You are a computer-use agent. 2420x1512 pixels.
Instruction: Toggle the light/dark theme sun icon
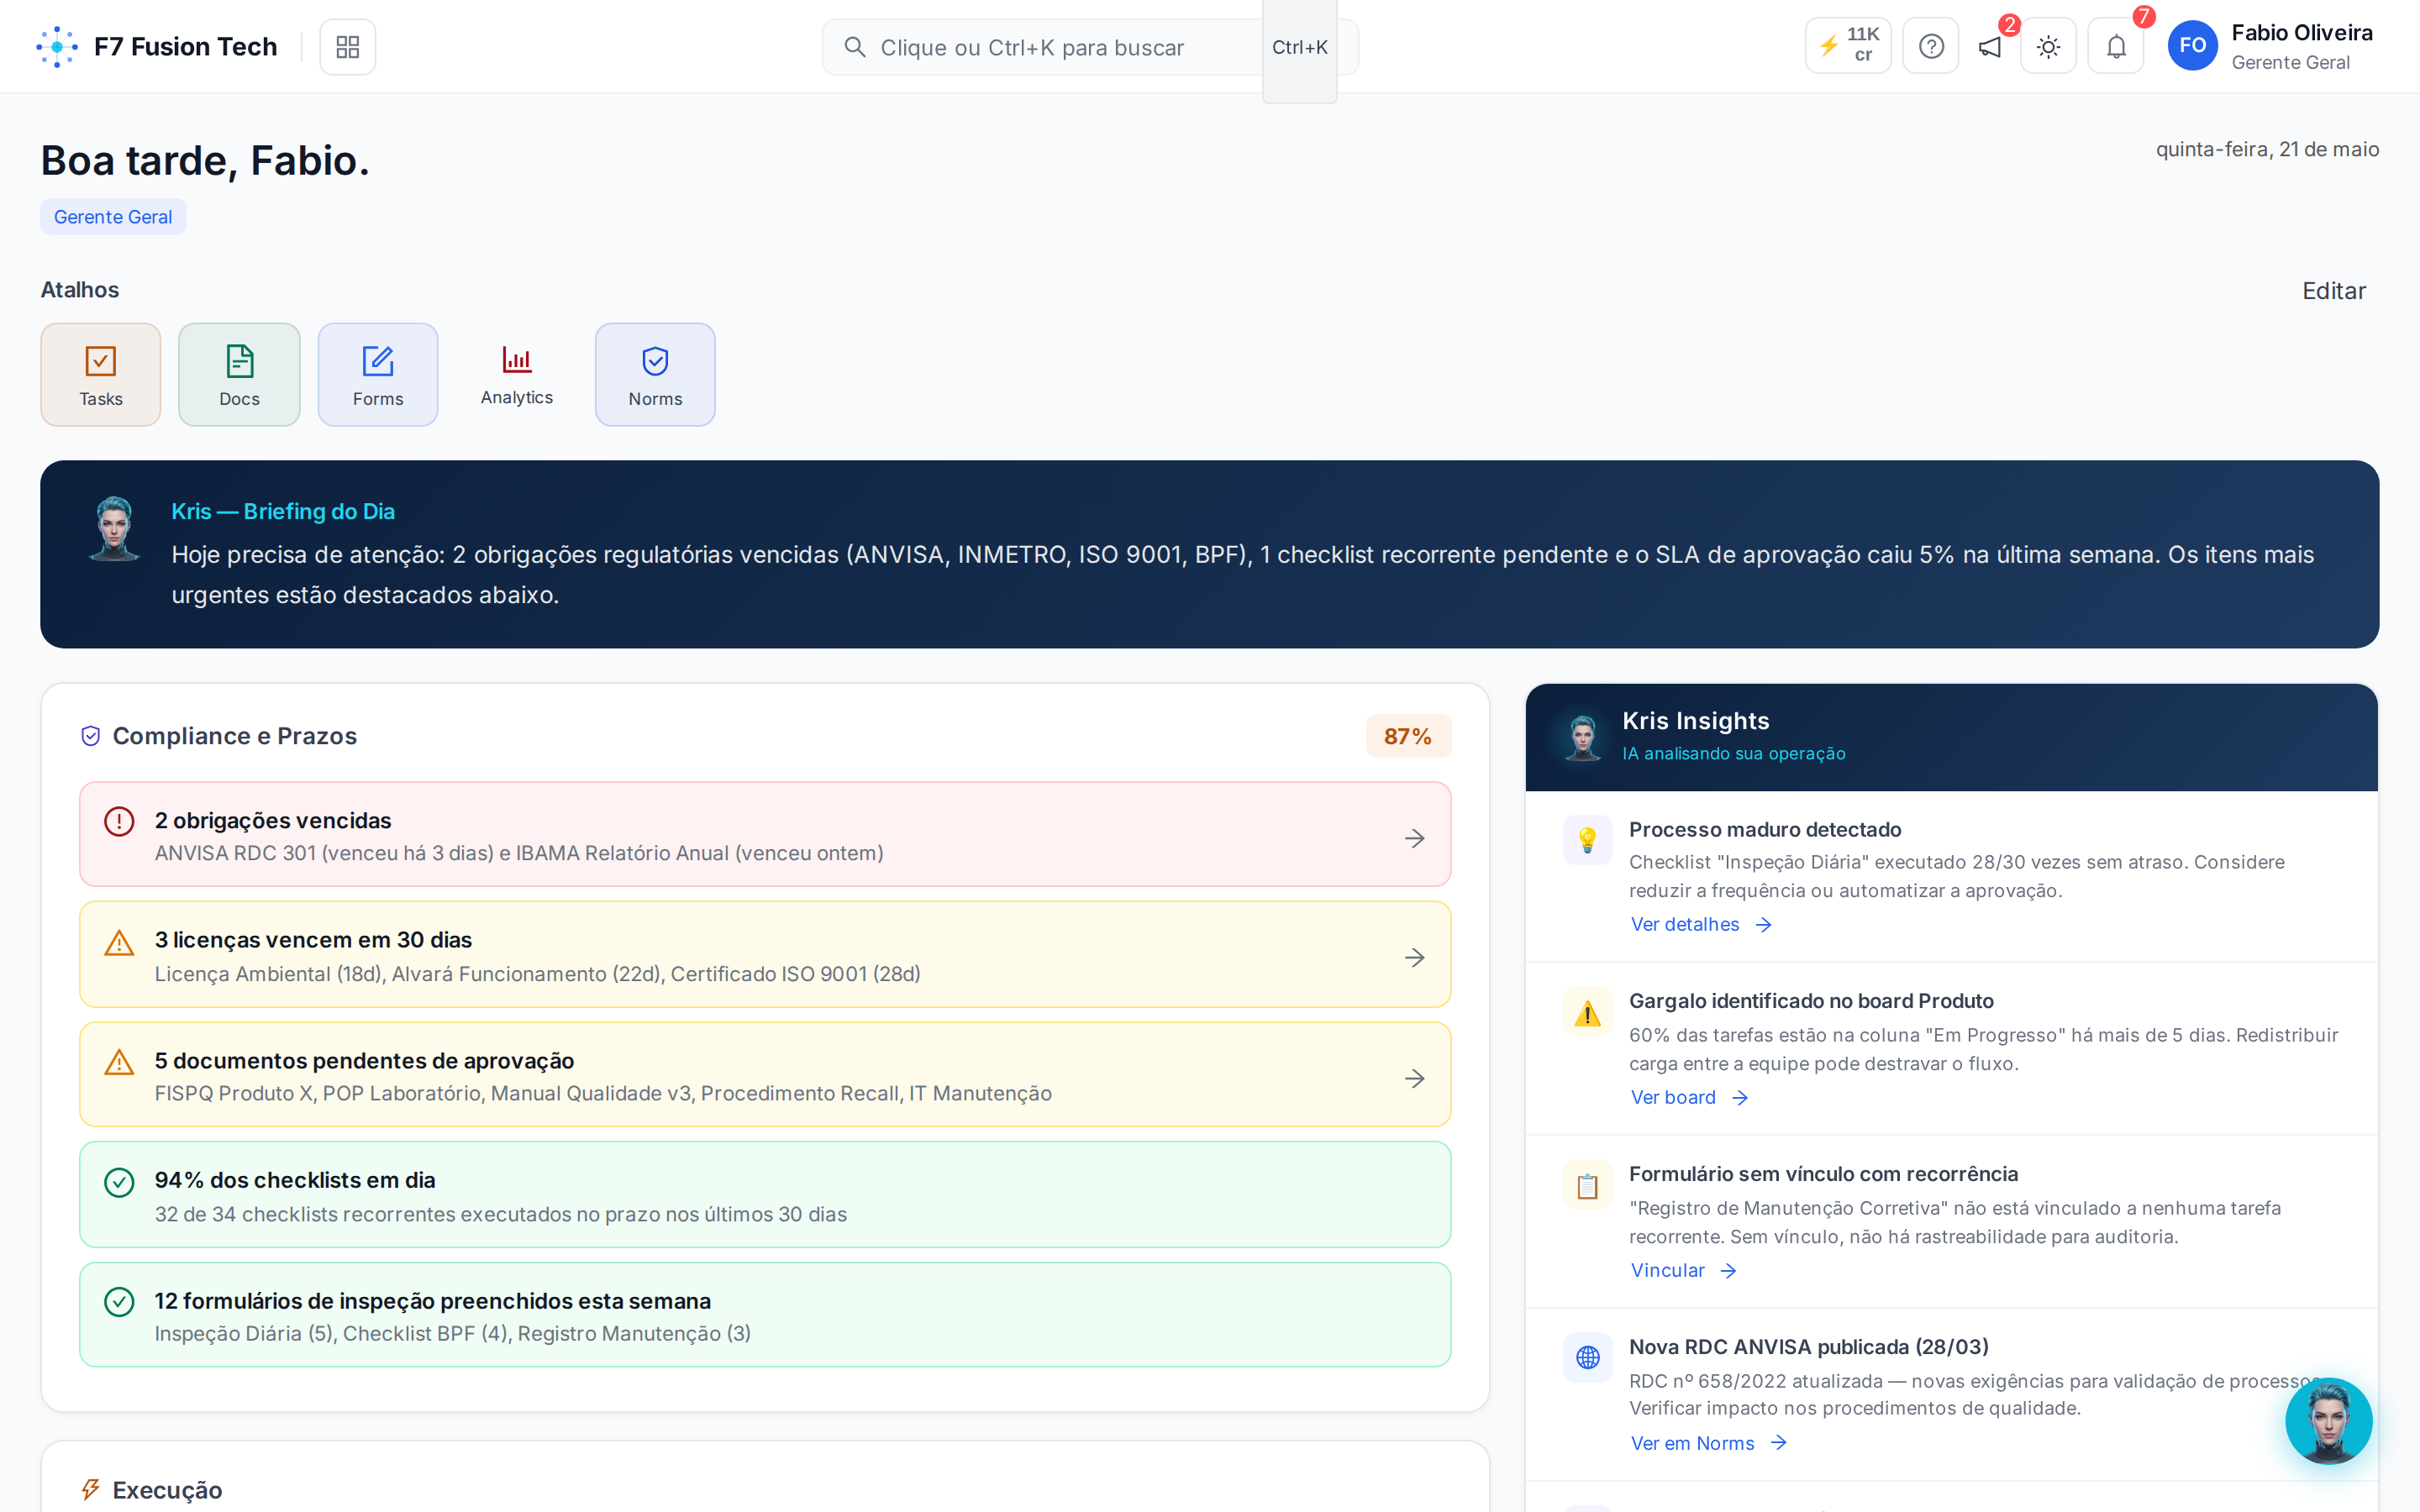[2048, 46]
